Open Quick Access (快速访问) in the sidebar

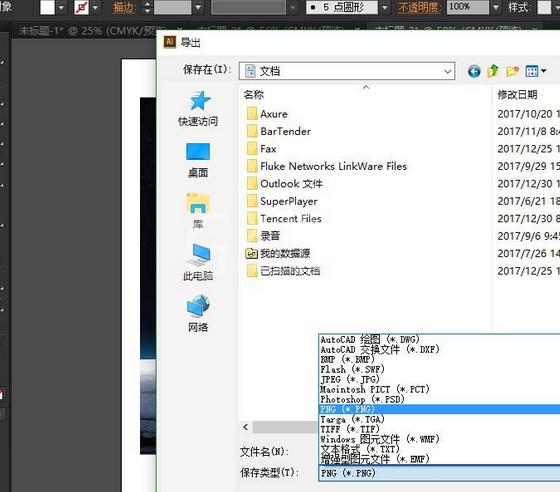point(198,109)
